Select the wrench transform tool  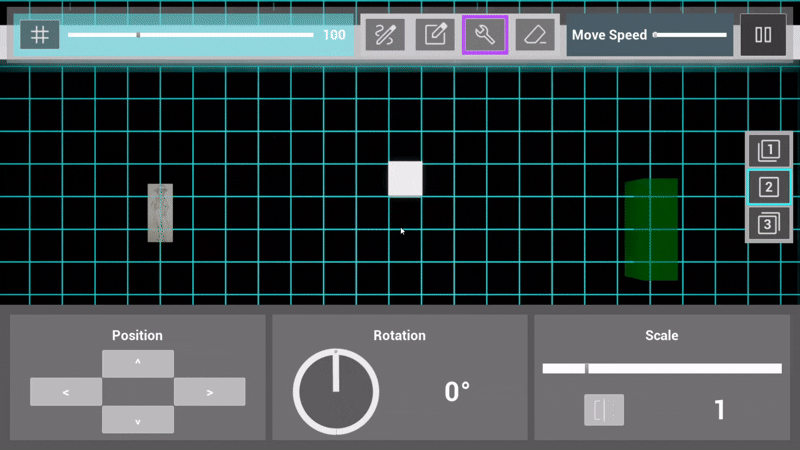(485, 35)
